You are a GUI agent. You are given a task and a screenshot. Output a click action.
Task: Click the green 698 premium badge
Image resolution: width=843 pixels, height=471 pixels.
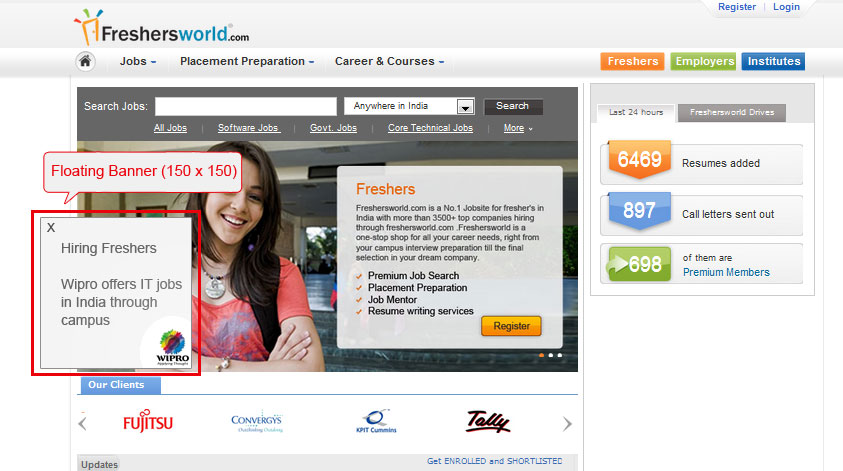(639, 264)
